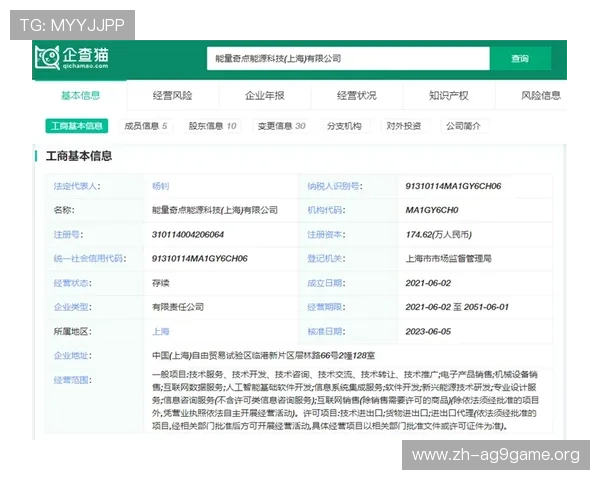
Task: Click the company address ending in 128室
Action: [x=263, y=356]
